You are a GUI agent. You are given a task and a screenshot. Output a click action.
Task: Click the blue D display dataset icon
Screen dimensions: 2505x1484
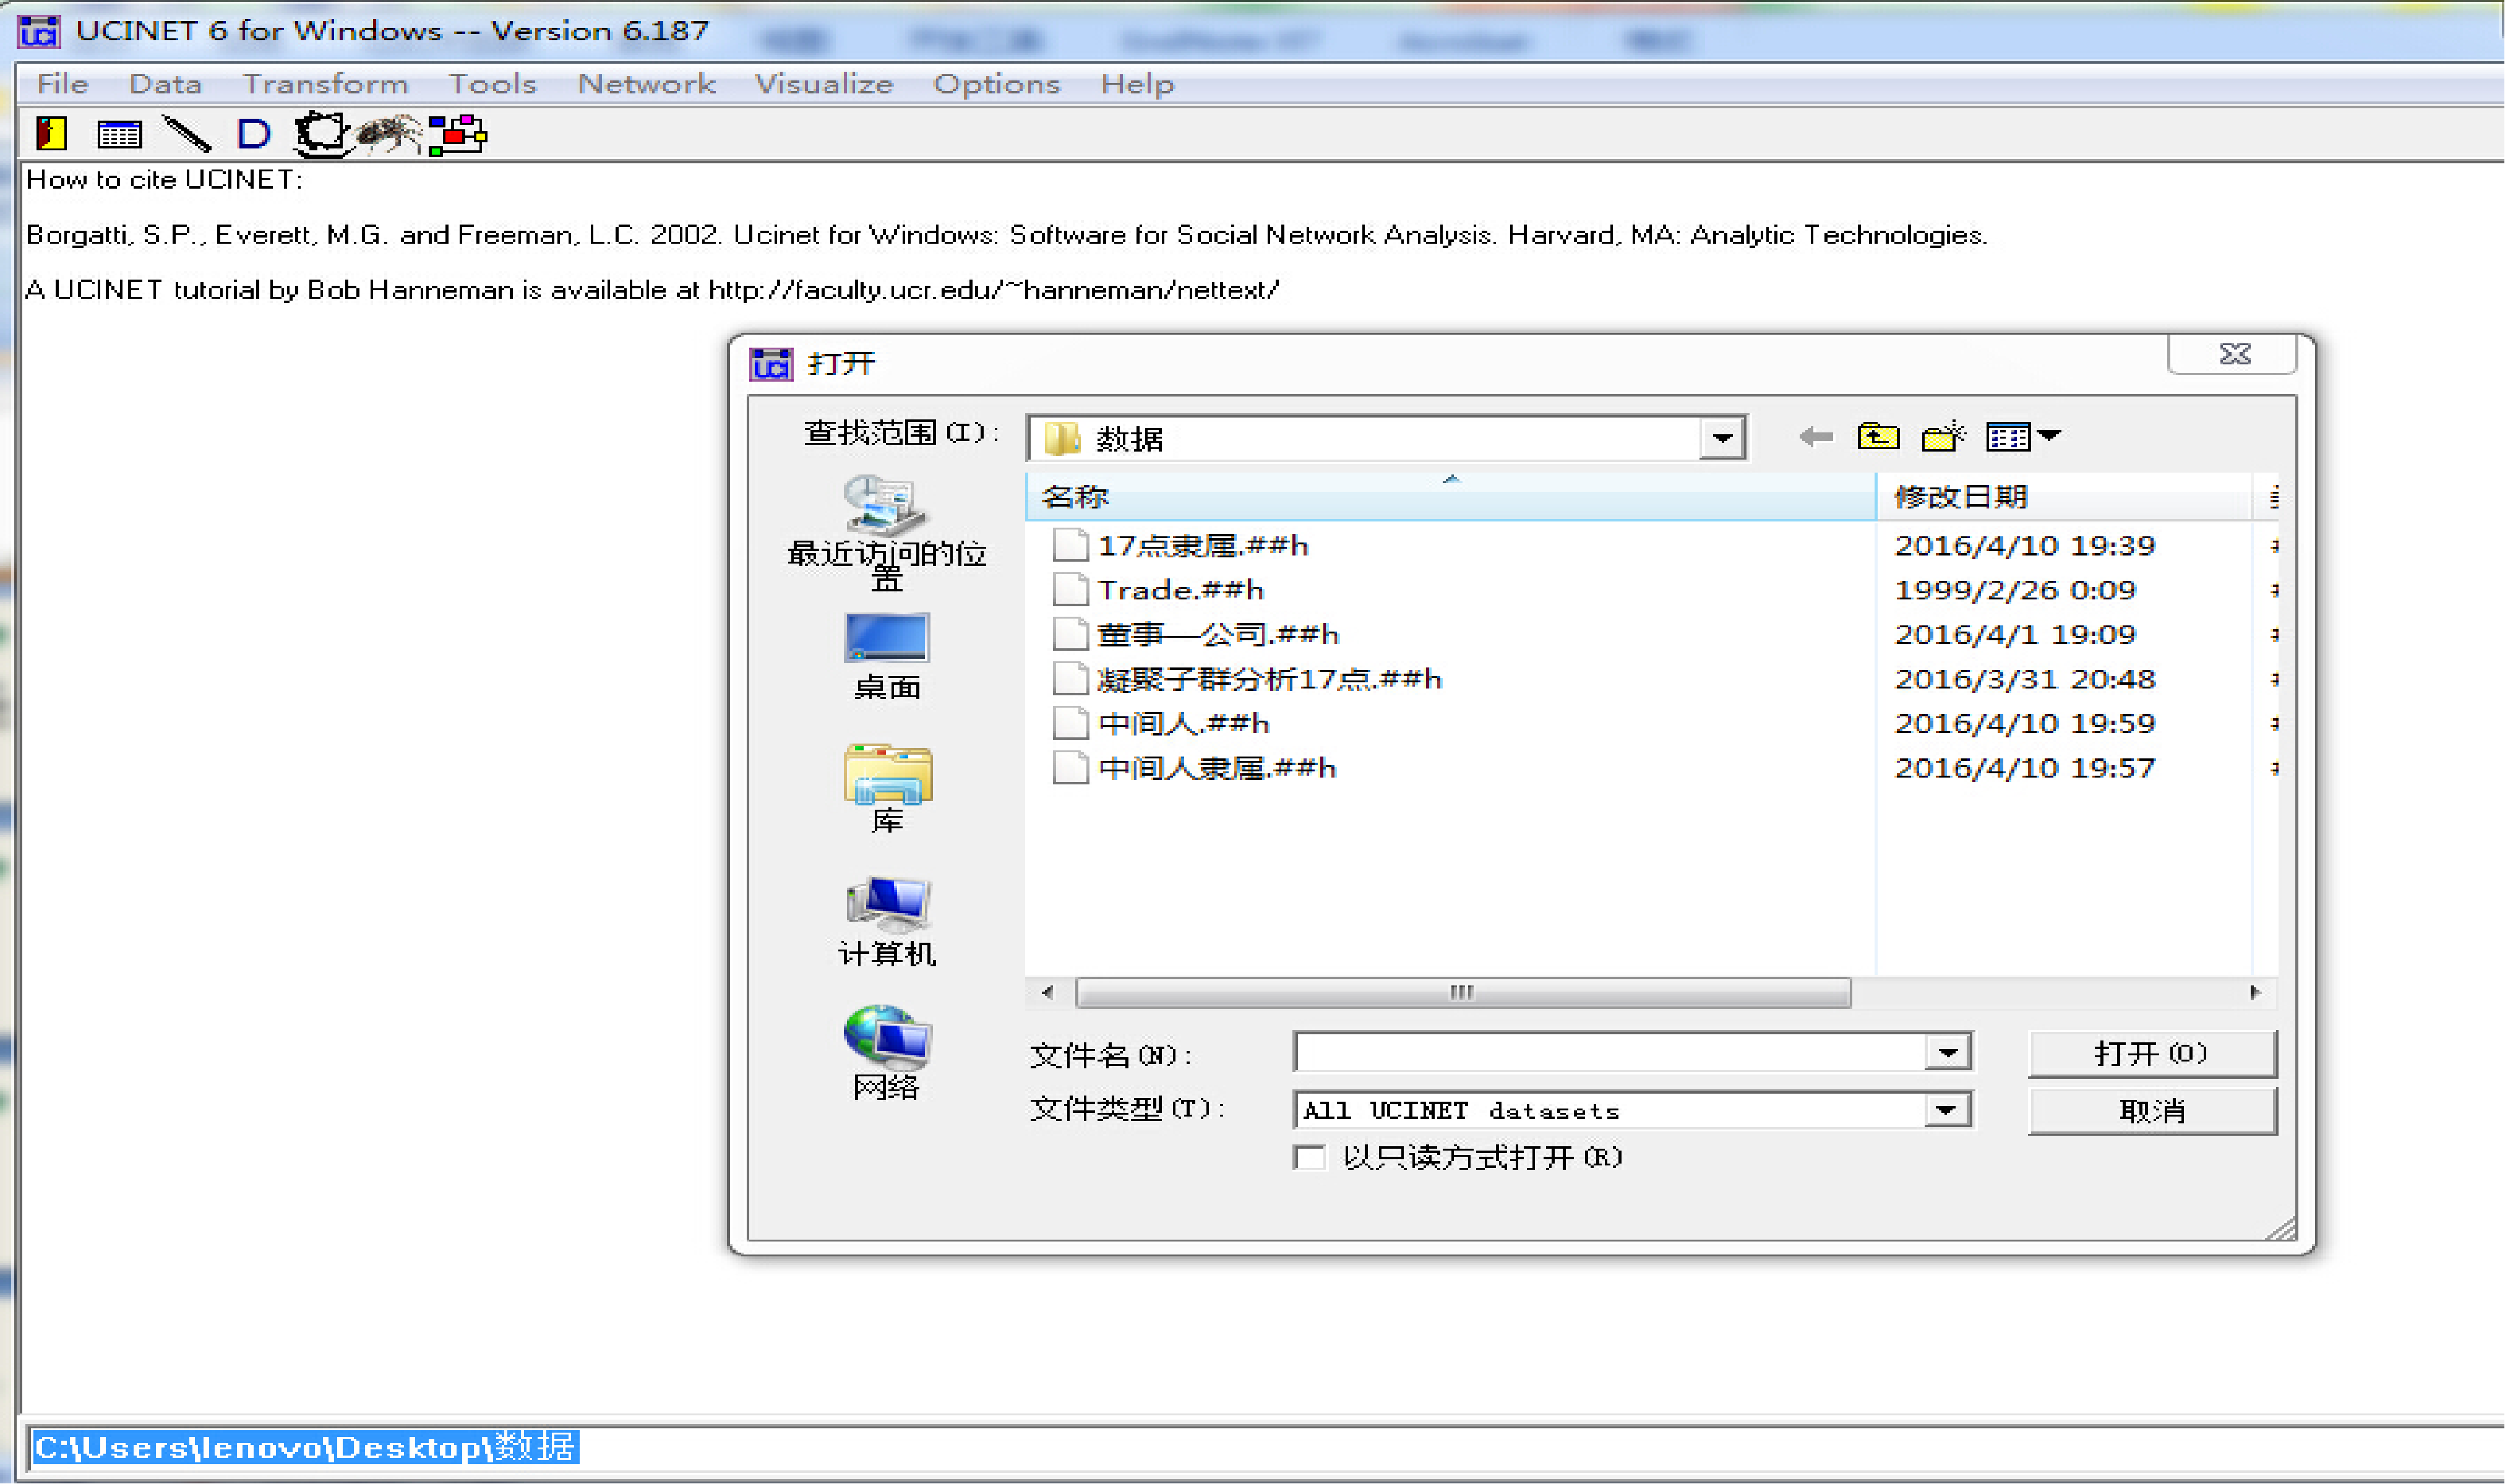point(253,133)
